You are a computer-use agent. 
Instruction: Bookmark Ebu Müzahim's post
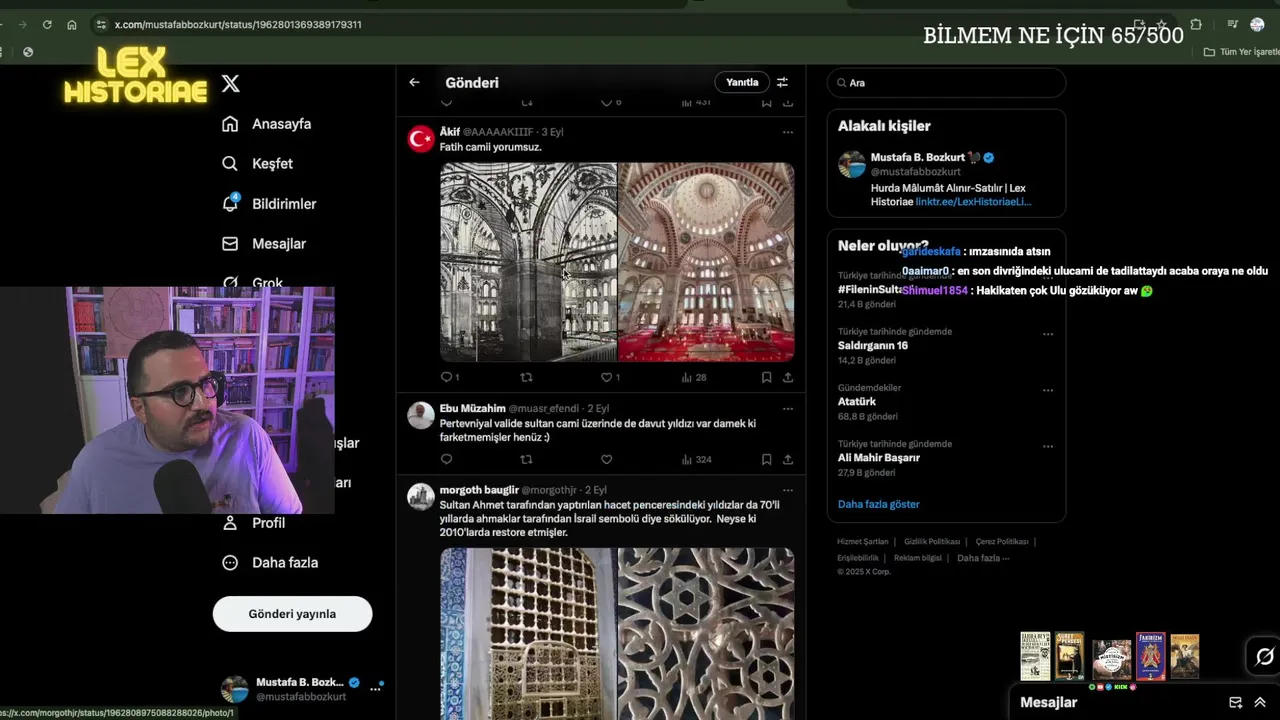pos(766,460)
